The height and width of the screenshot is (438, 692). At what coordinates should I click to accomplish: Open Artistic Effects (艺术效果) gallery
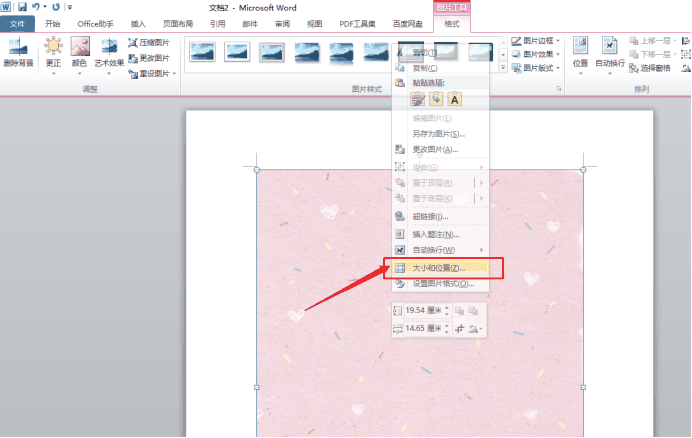(107, 50)
